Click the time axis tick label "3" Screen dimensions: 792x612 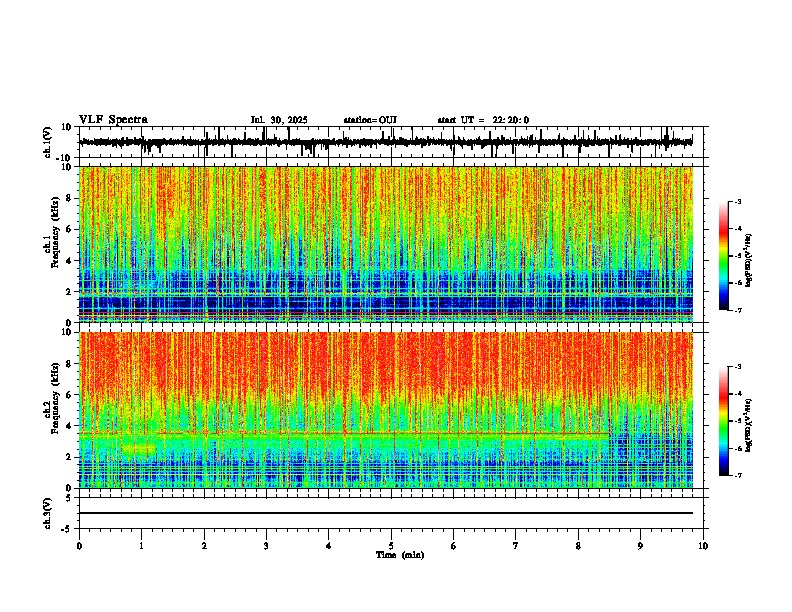tap(266, 546)
